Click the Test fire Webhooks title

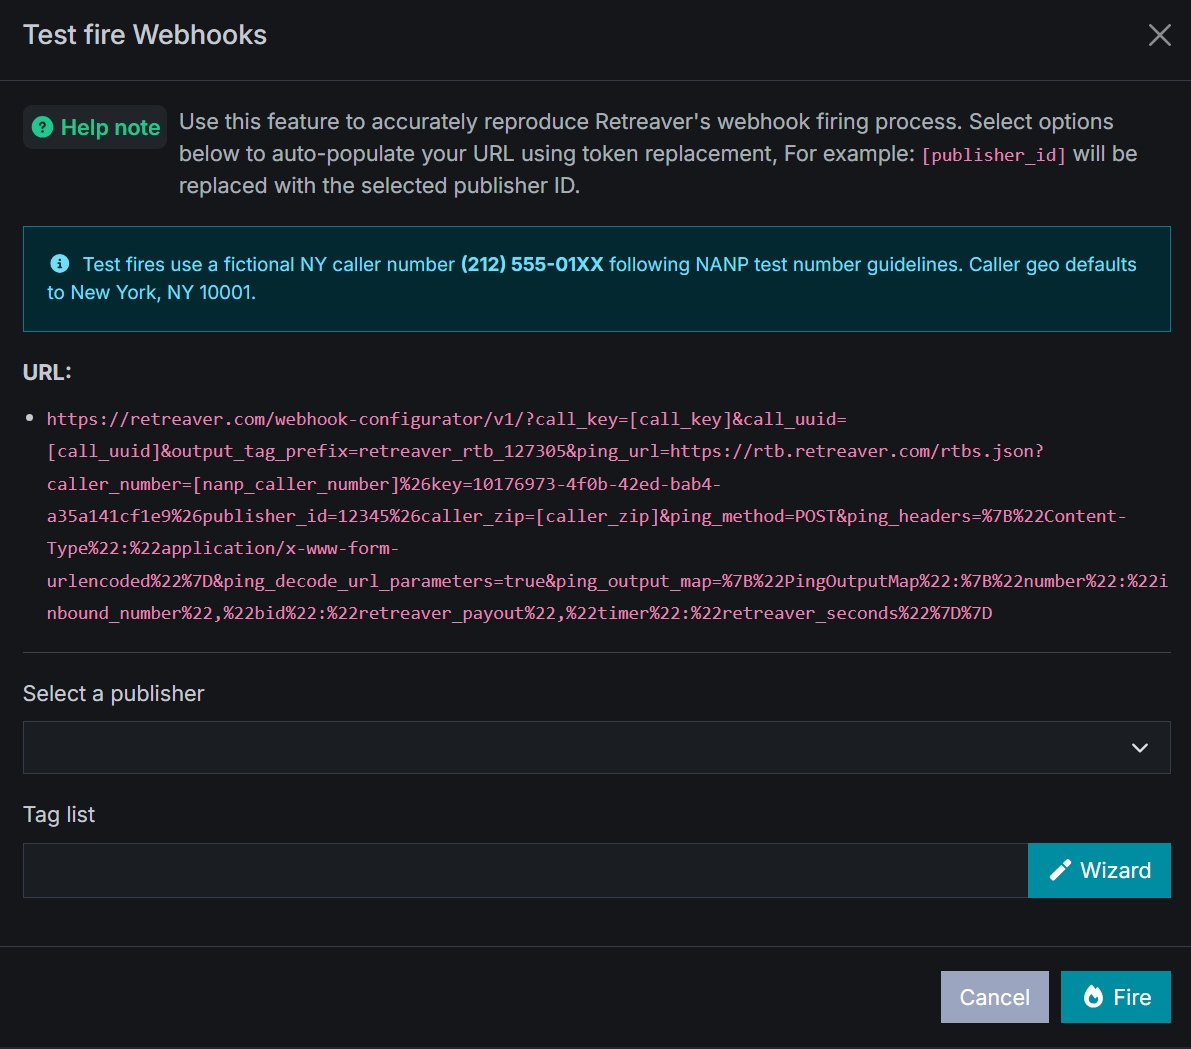[145, 35]
